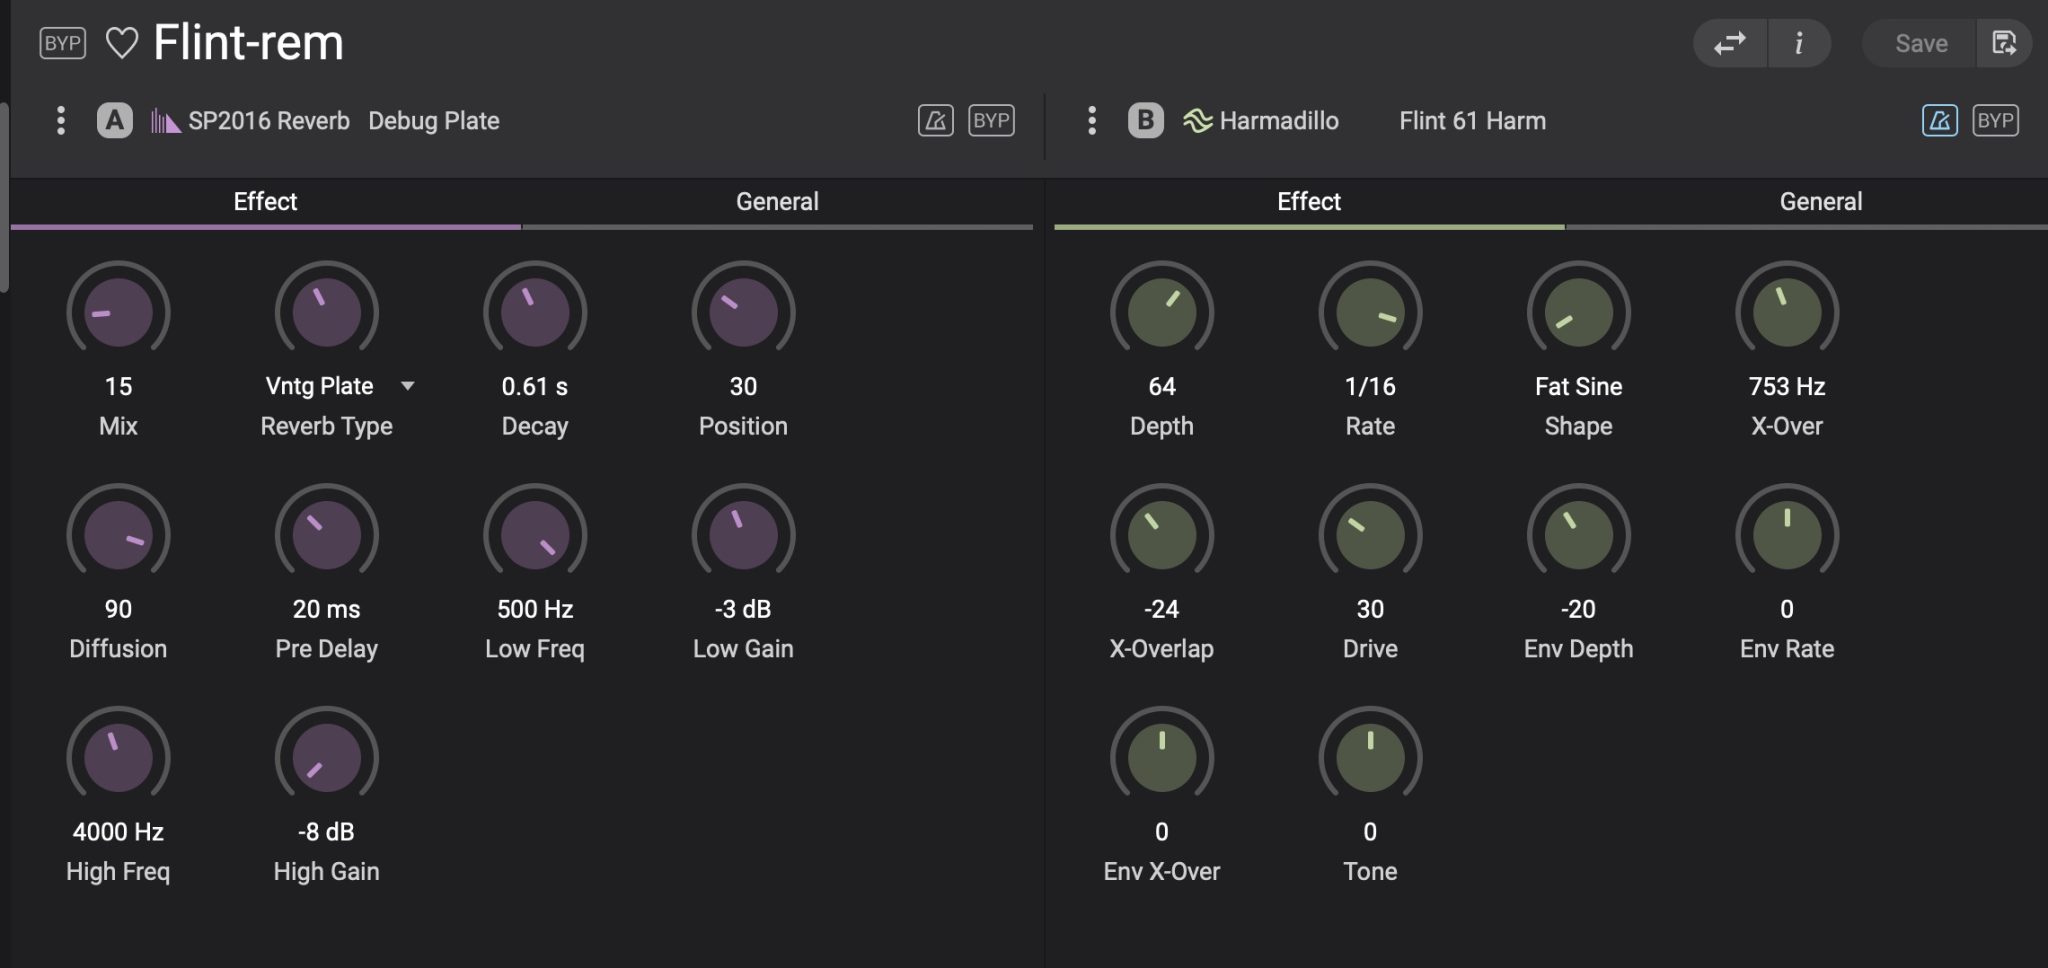Click the 4000 Hz High Freq value
Image resolution: width=2048 pixels, height=968 pixels.
coord(118,832)
